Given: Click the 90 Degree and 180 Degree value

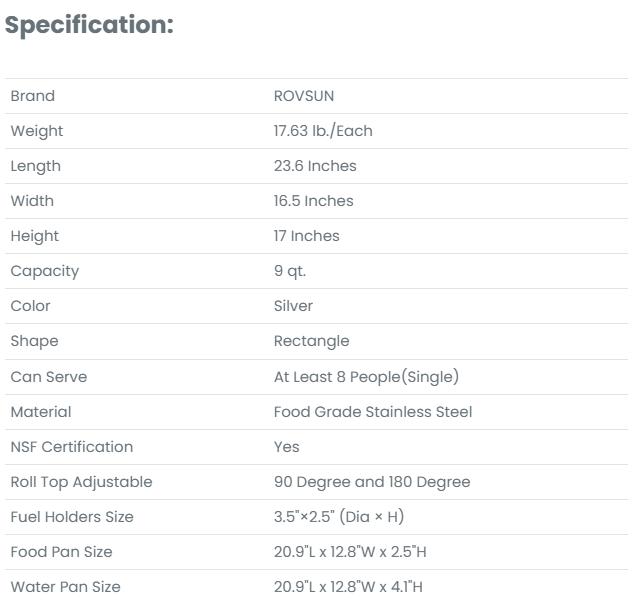Looking at the screenshot, I should 372,482.
